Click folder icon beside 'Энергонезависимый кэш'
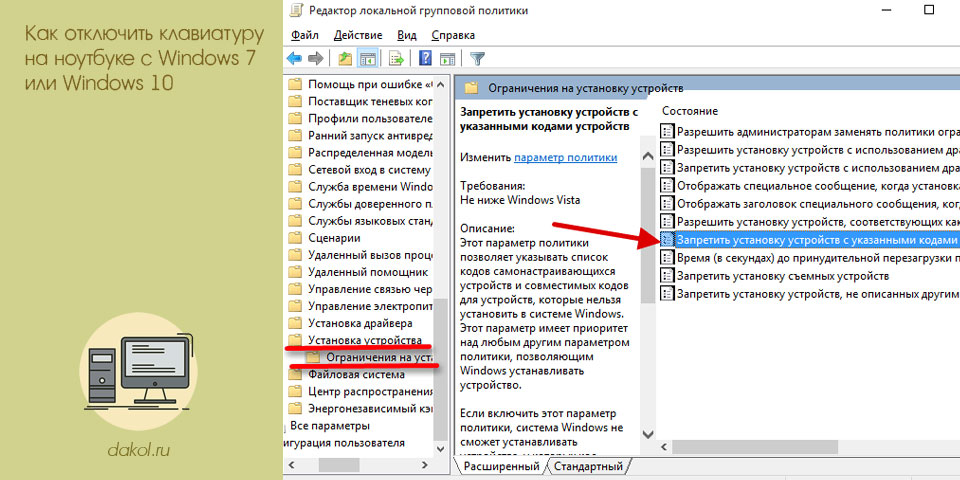The width and height of the screenshot is (960, 480). coord(295,408)
